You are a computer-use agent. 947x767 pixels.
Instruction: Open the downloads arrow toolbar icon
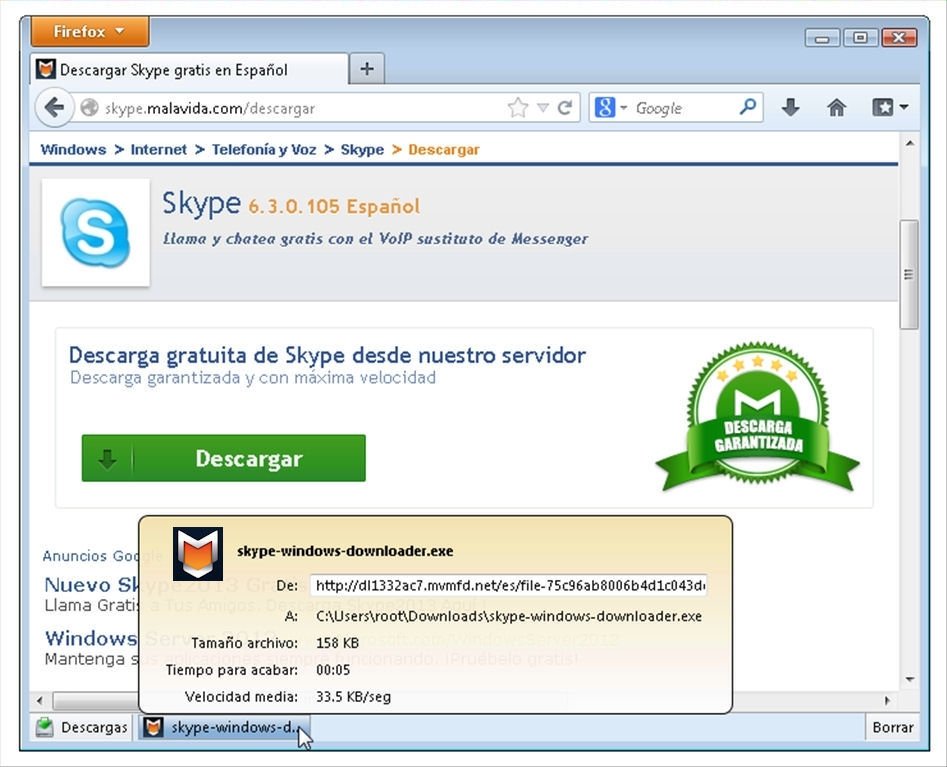790,108
